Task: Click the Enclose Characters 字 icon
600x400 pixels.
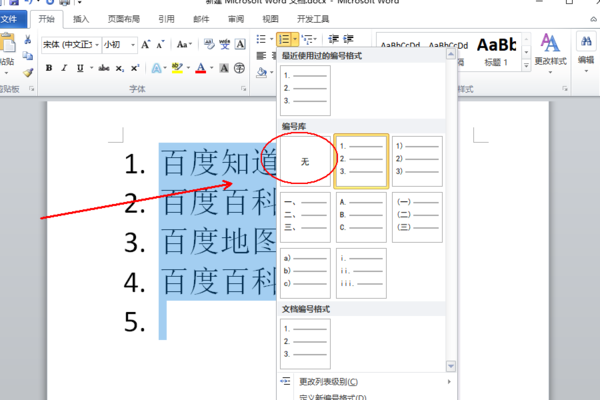Action: tap(240, 68)
